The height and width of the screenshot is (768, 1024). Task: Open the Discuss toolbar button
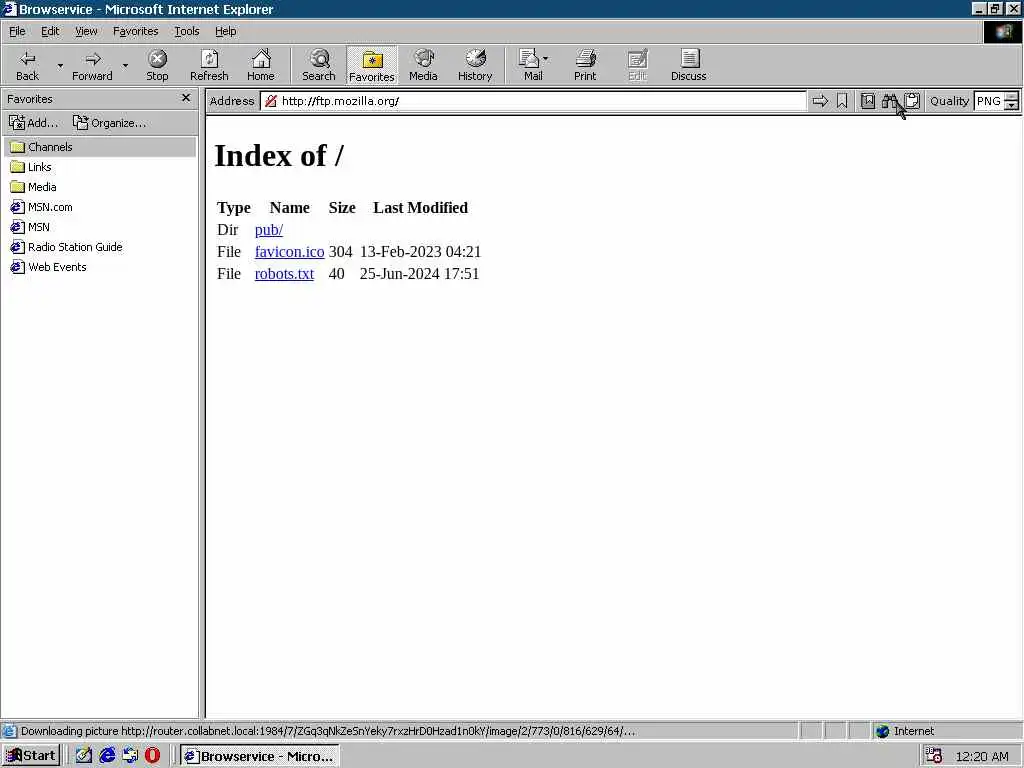click(x=688, y=65)
